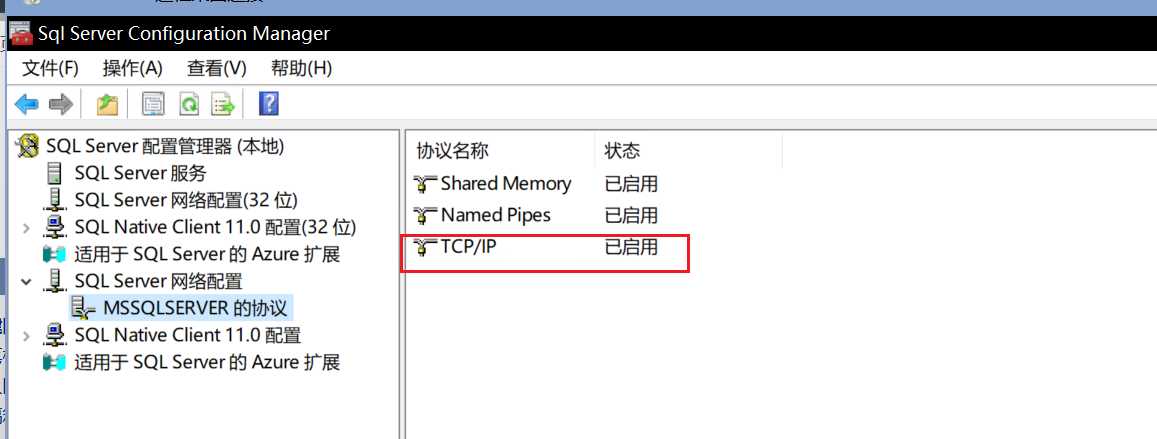
Task: Select SQL Native Client 11.0 配置(32 位) label
Action: click(x=215, y=227)
